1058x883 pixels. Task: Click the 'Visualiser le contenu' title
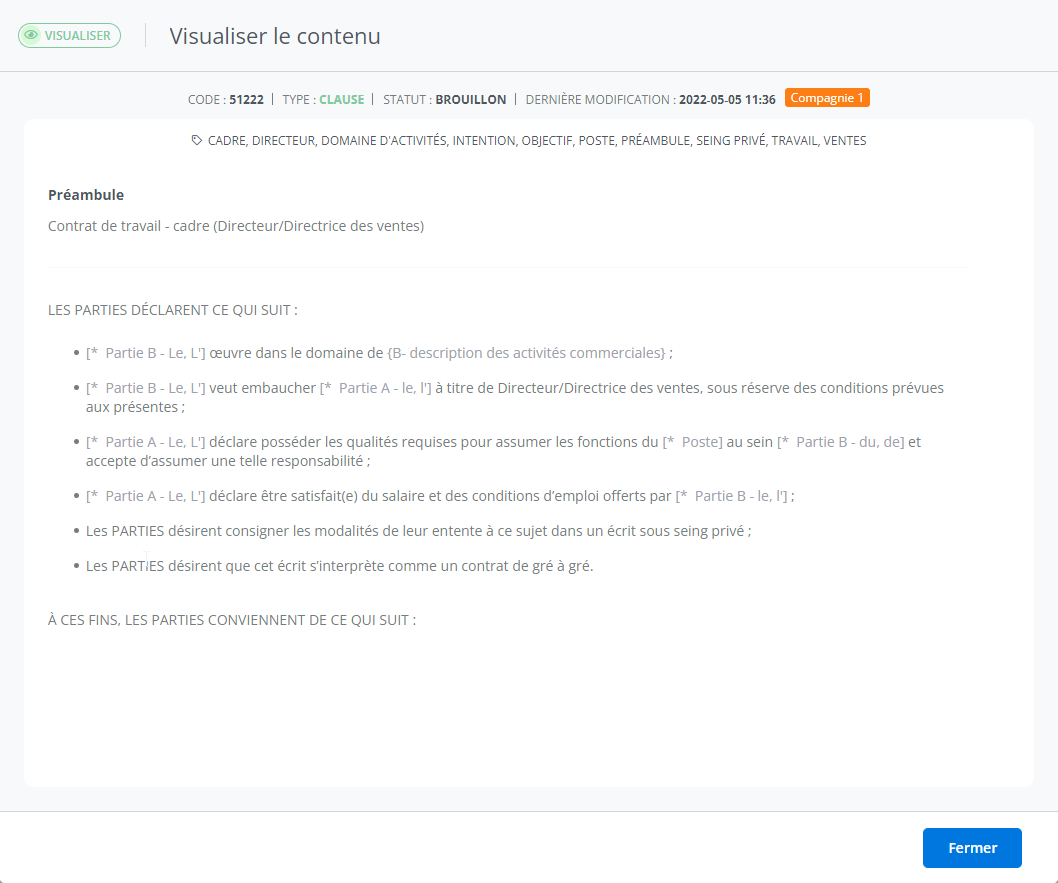point(275,36)
